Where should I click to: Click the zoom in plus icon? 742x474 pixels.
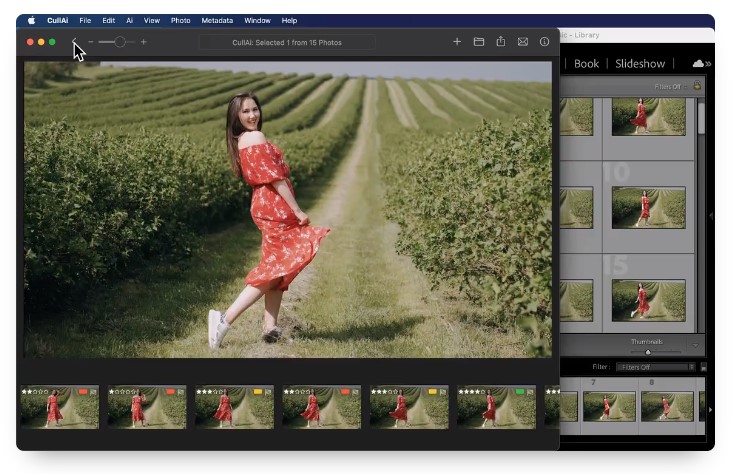coord(143,42)
